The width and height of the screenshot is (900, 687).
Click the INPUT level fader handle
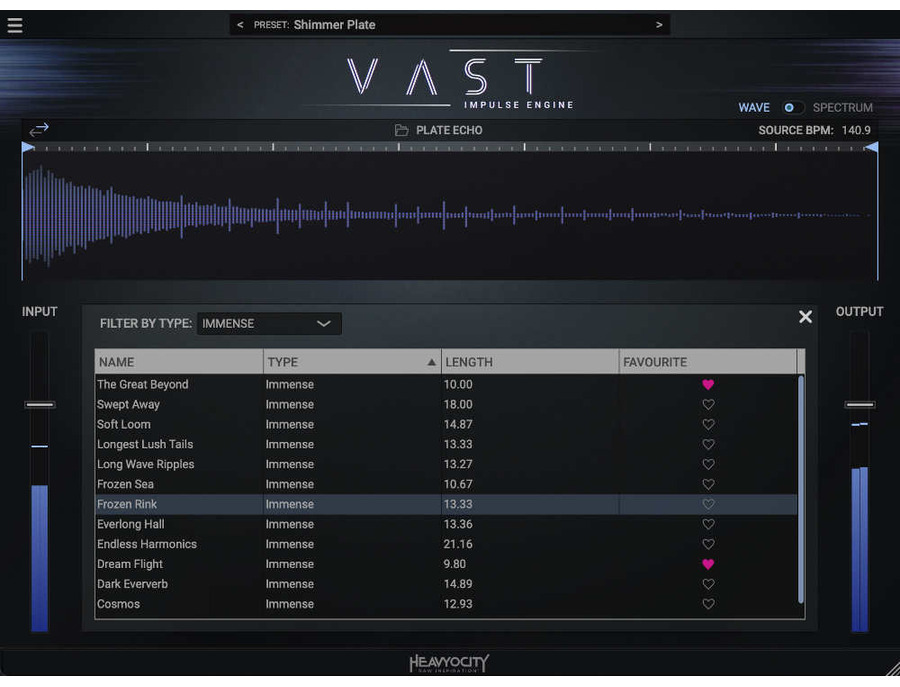click(x=40, y=405)
